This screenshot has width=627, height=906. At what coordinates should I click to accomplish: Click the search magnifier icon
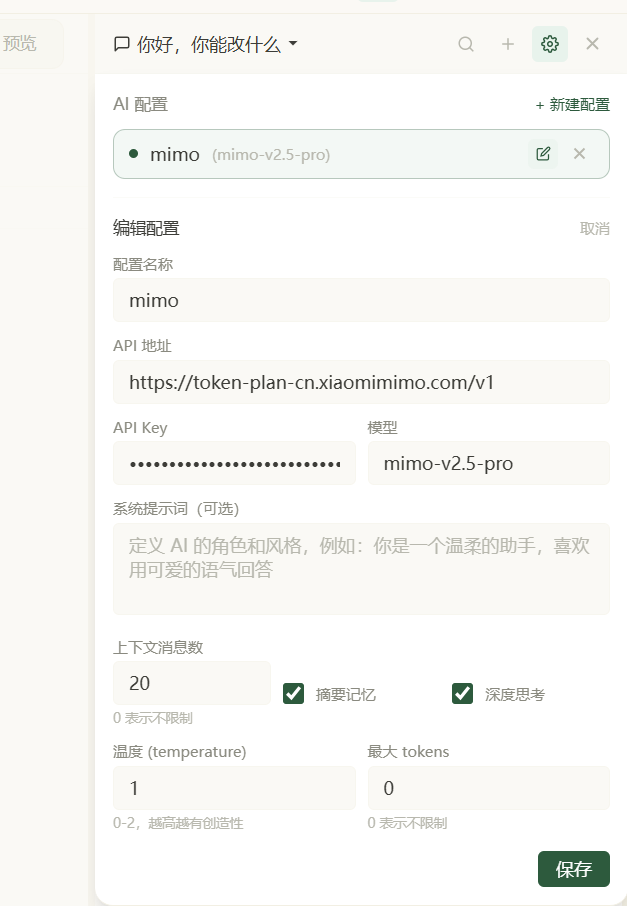click(x=466, y=44)
